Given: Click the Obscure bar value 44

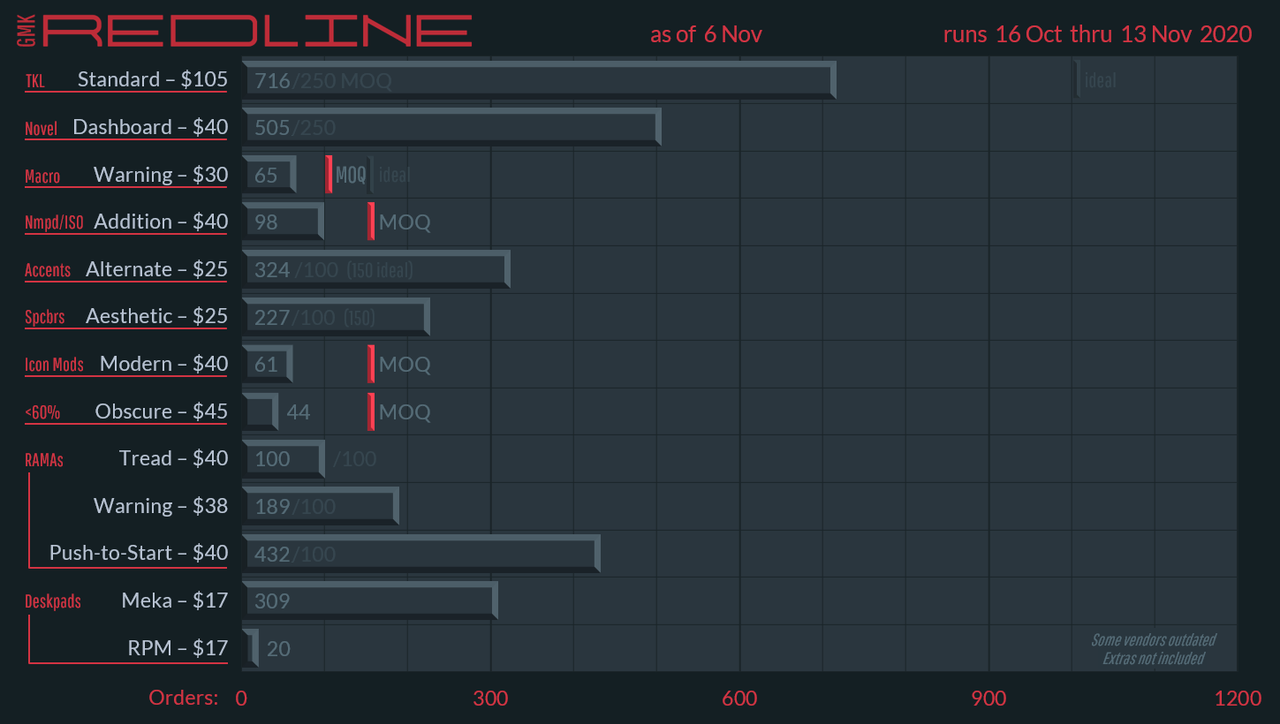Looking at the screenshot, I should point(298,412).
